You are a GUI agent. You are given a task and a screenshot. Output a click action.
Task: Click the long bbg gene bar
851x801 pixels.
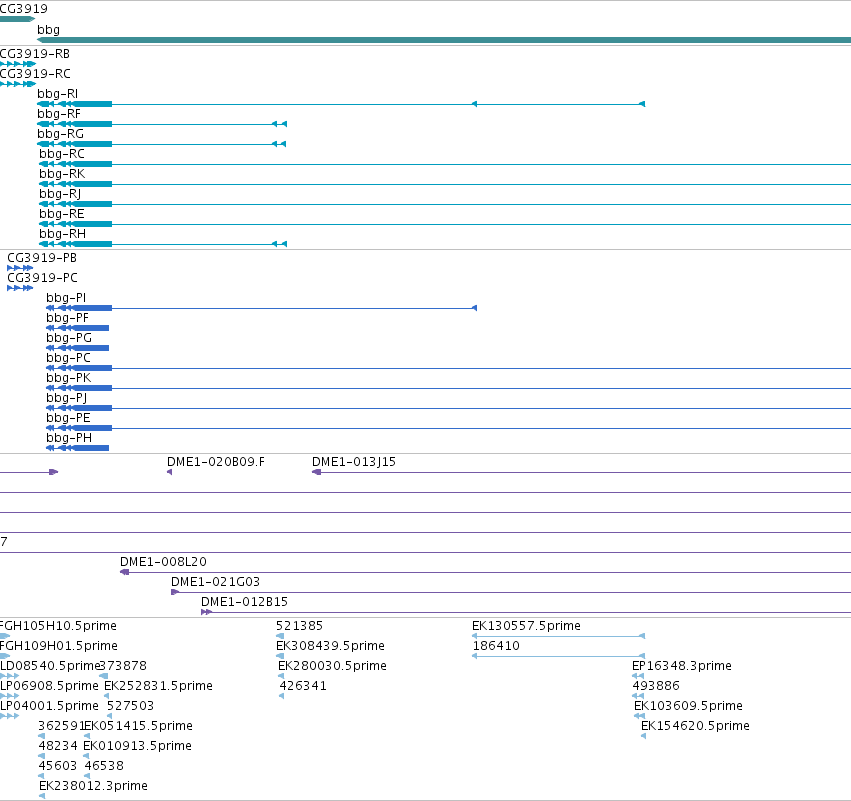click(443, 40)
